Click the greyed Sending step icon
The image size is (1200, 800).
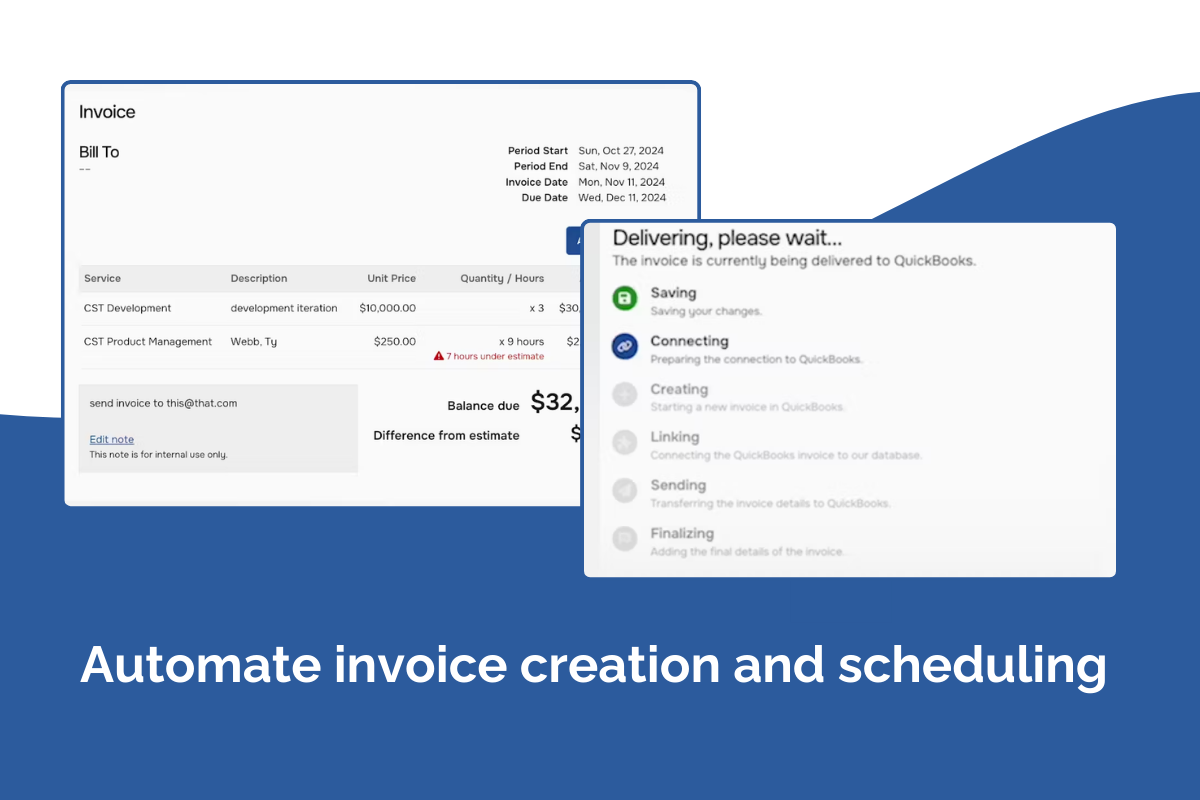tap(625, 491)
